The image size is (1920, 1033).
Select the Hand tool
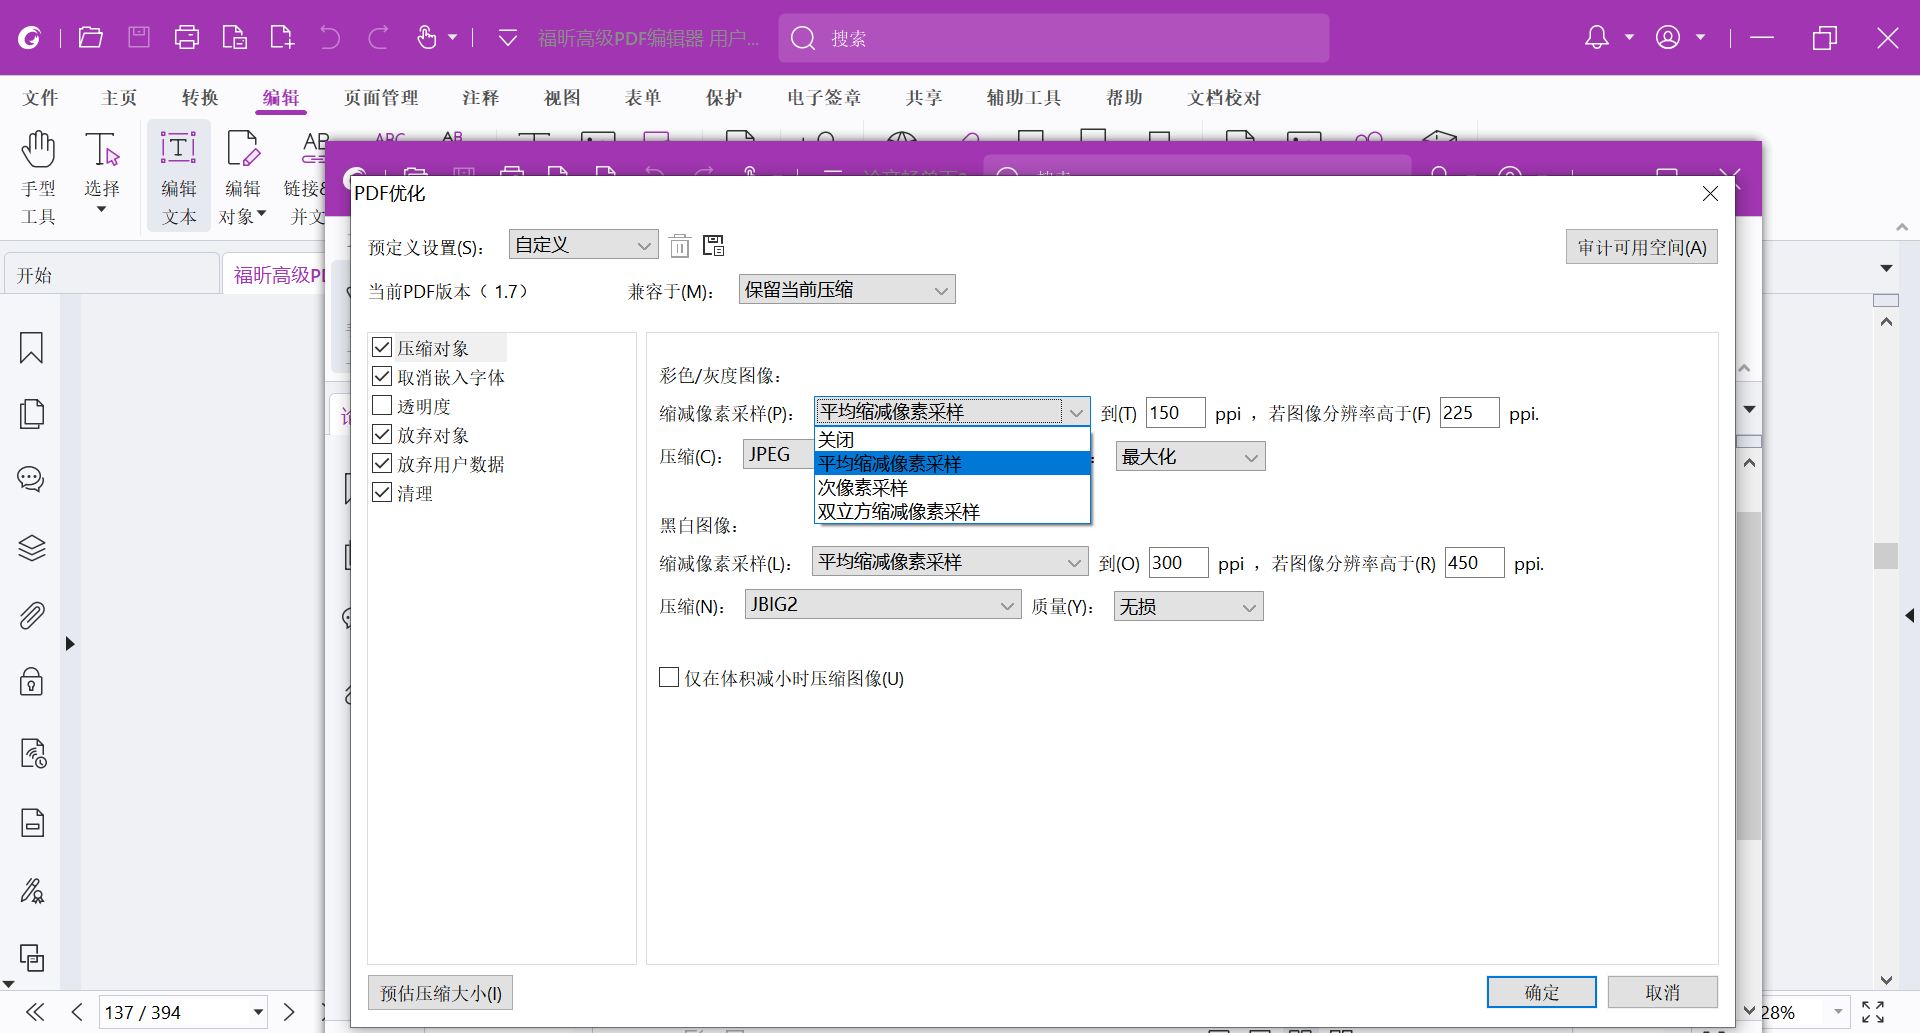[x=38, y=176]
